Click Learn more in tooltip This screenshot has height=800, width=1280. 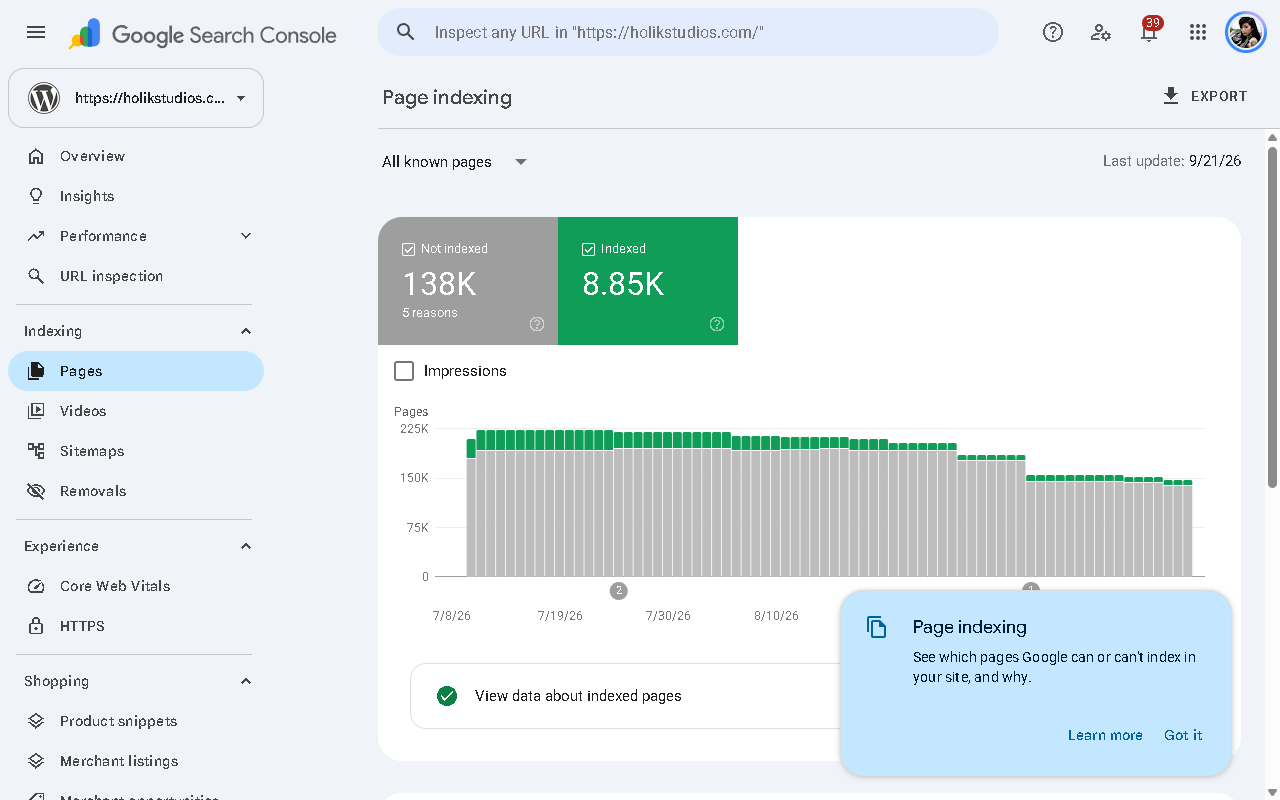(1105, 735)
